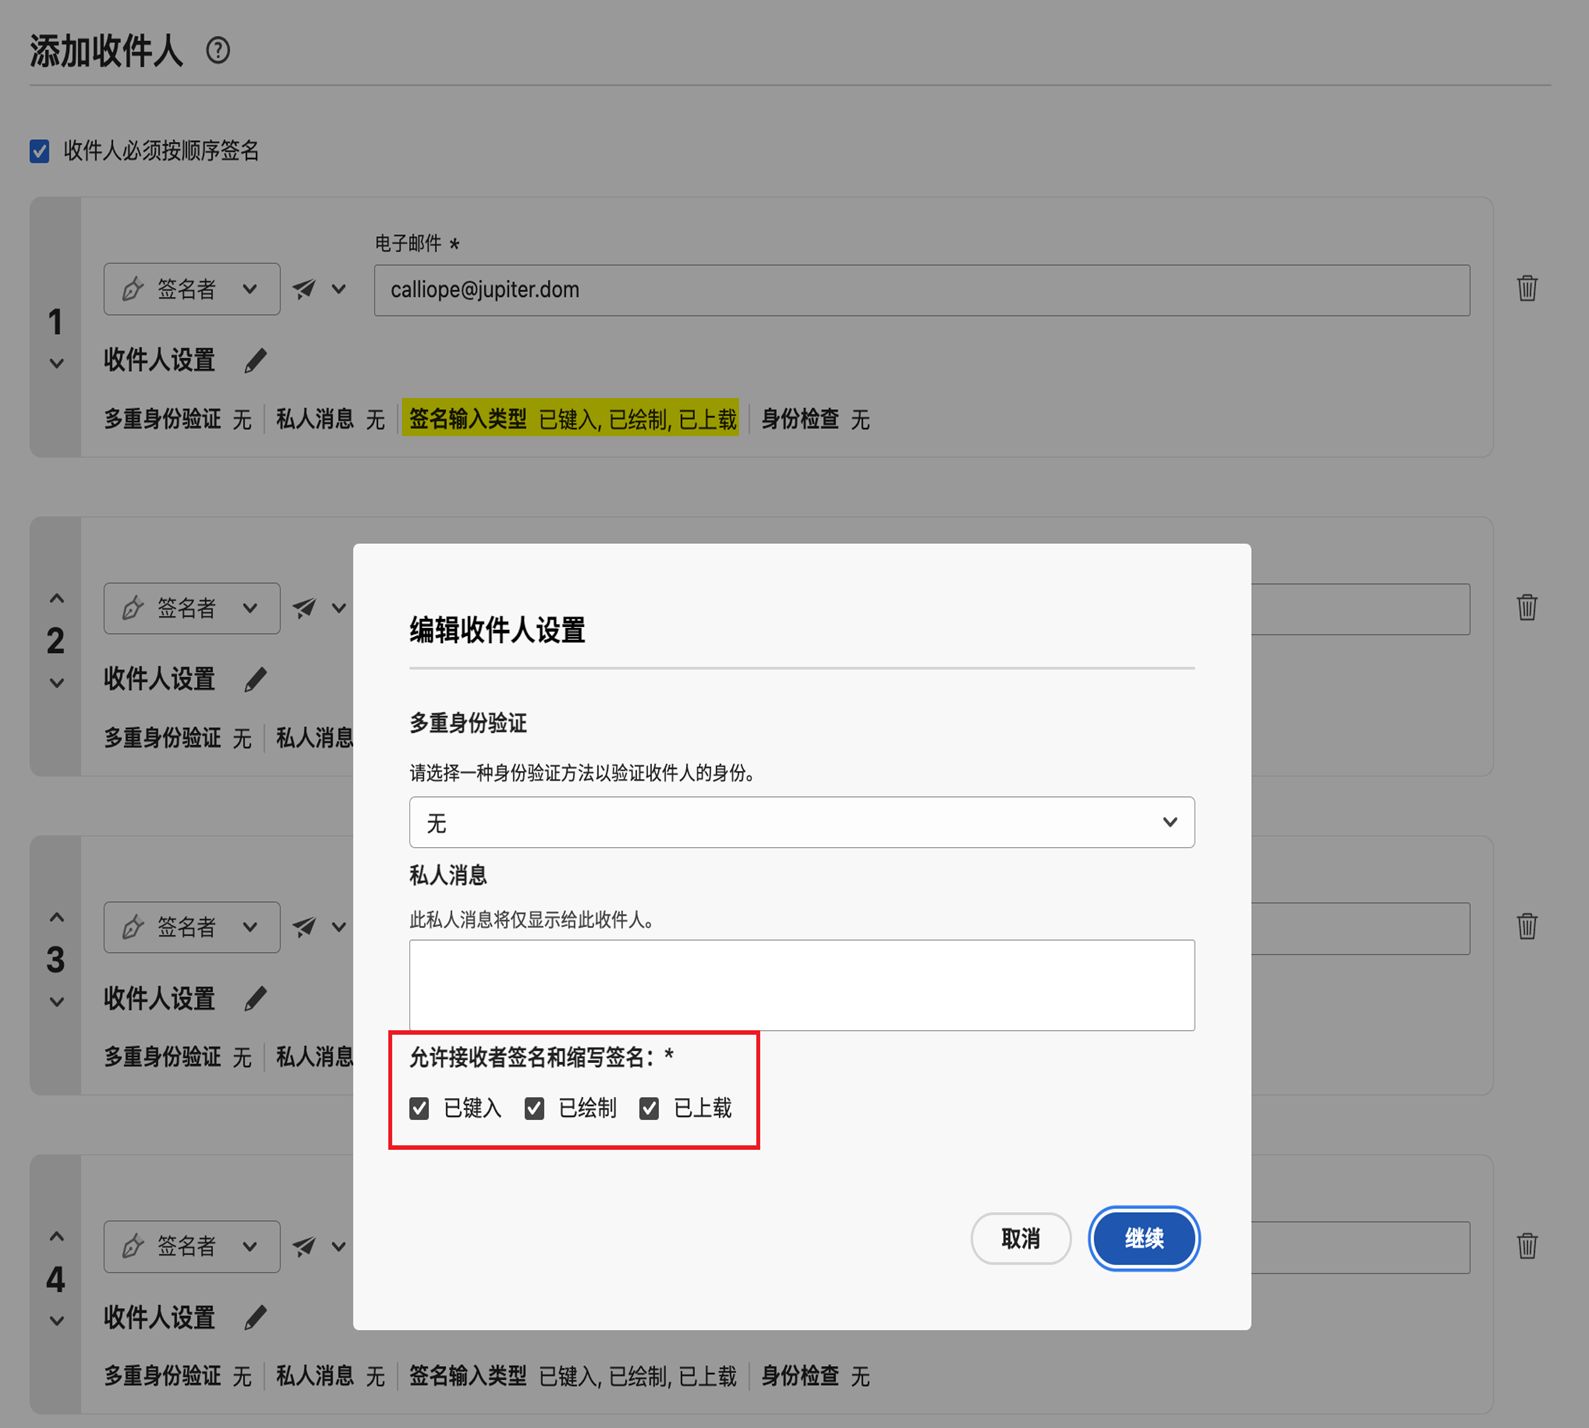Screen dimensions: 1589x1428
Task: Click the recipient 4 email input field
Action: pyautogui.click(x=1360, y=1247)
